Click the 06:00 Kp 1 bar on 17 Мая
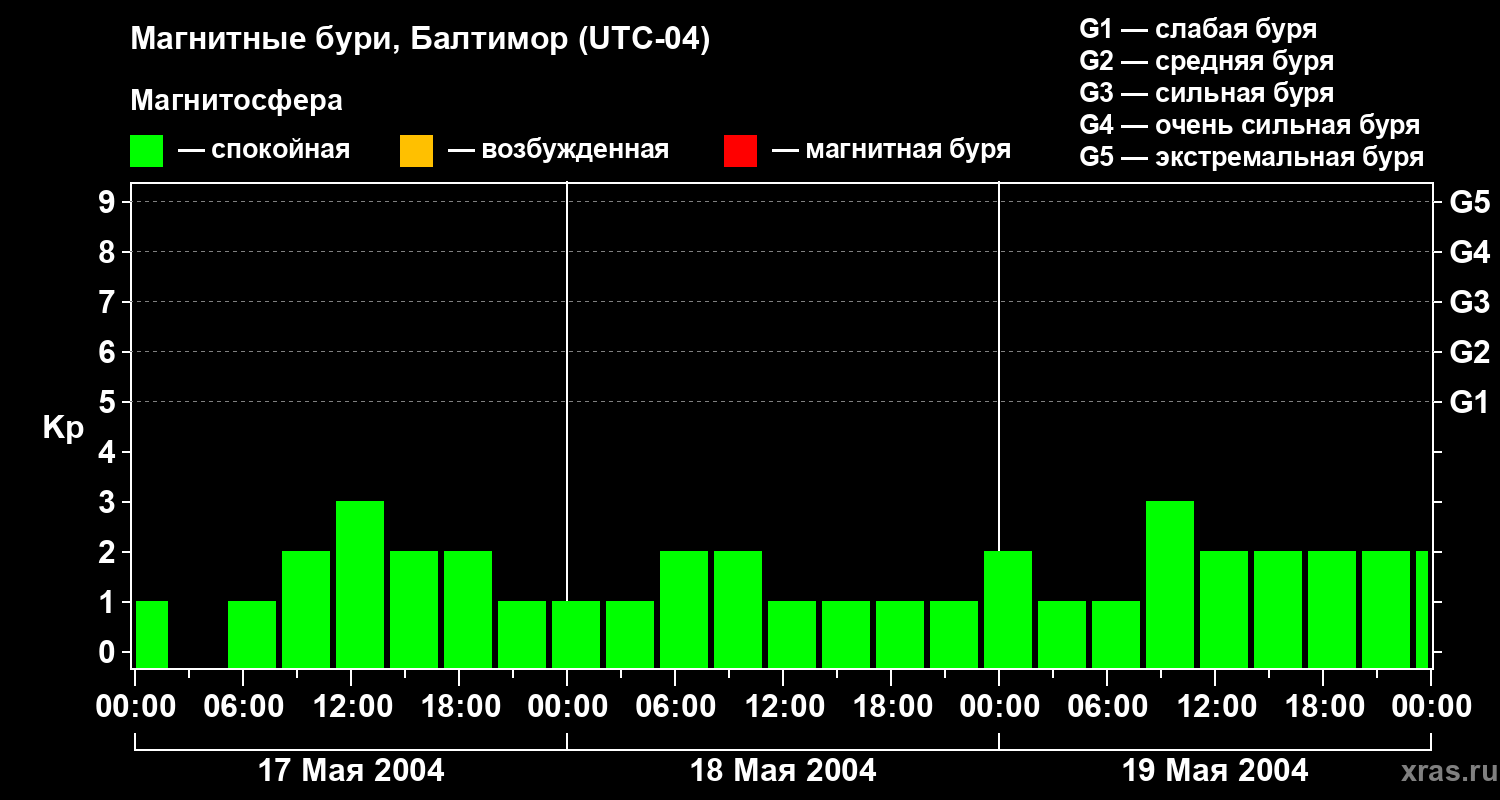Screen dimensions: 1500x800 252,634
